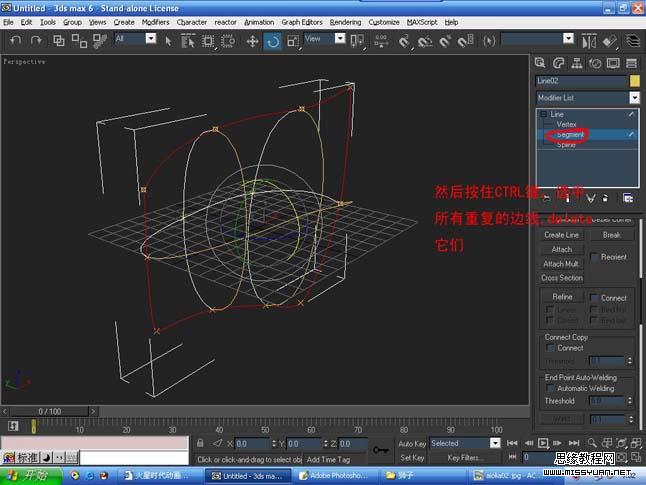The height and width of the screenshot is (485, 646).
Task: Click the Auto-Welding Threshold spinner arrows
Action: click(630, 401)
